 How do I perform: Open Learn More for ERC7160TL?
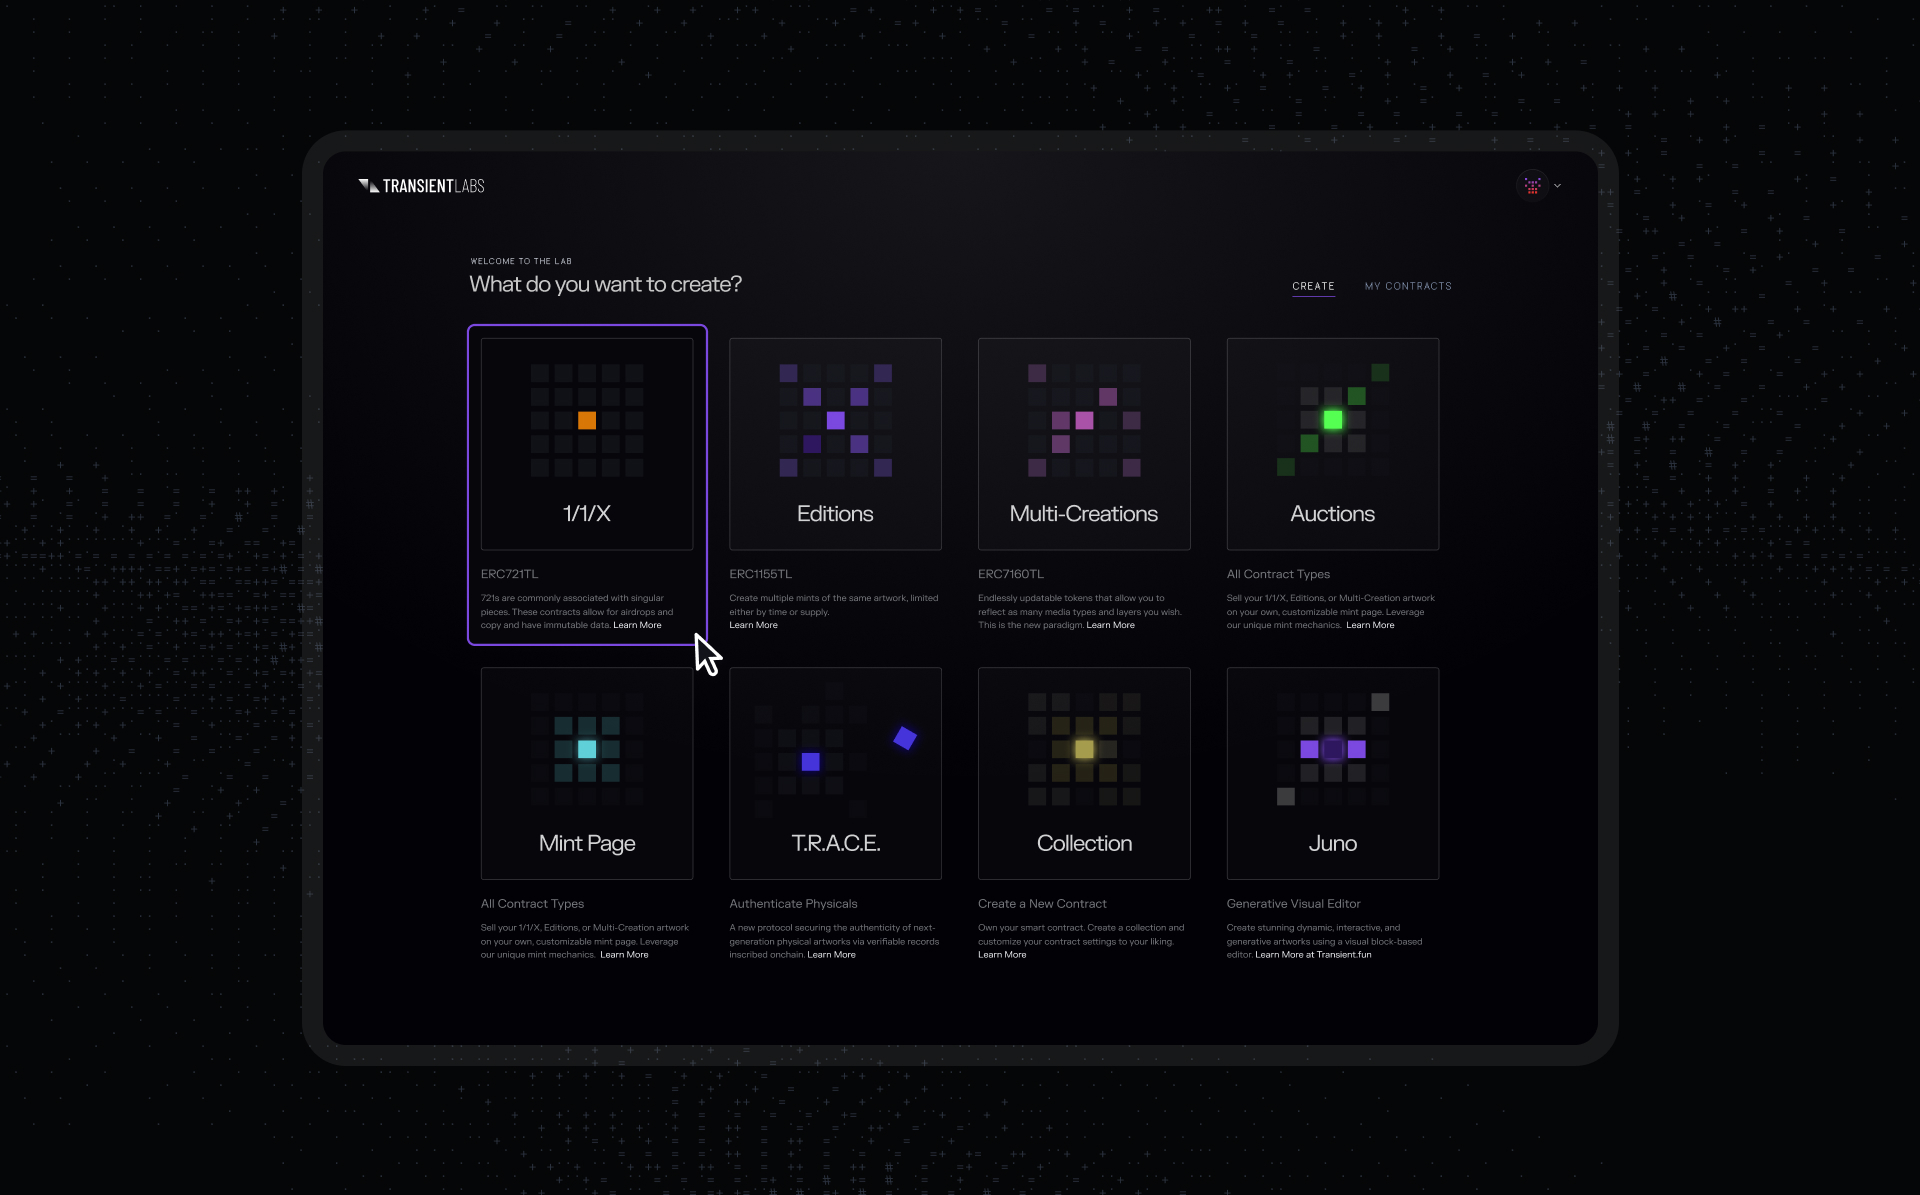click(x=1110, y=625)
